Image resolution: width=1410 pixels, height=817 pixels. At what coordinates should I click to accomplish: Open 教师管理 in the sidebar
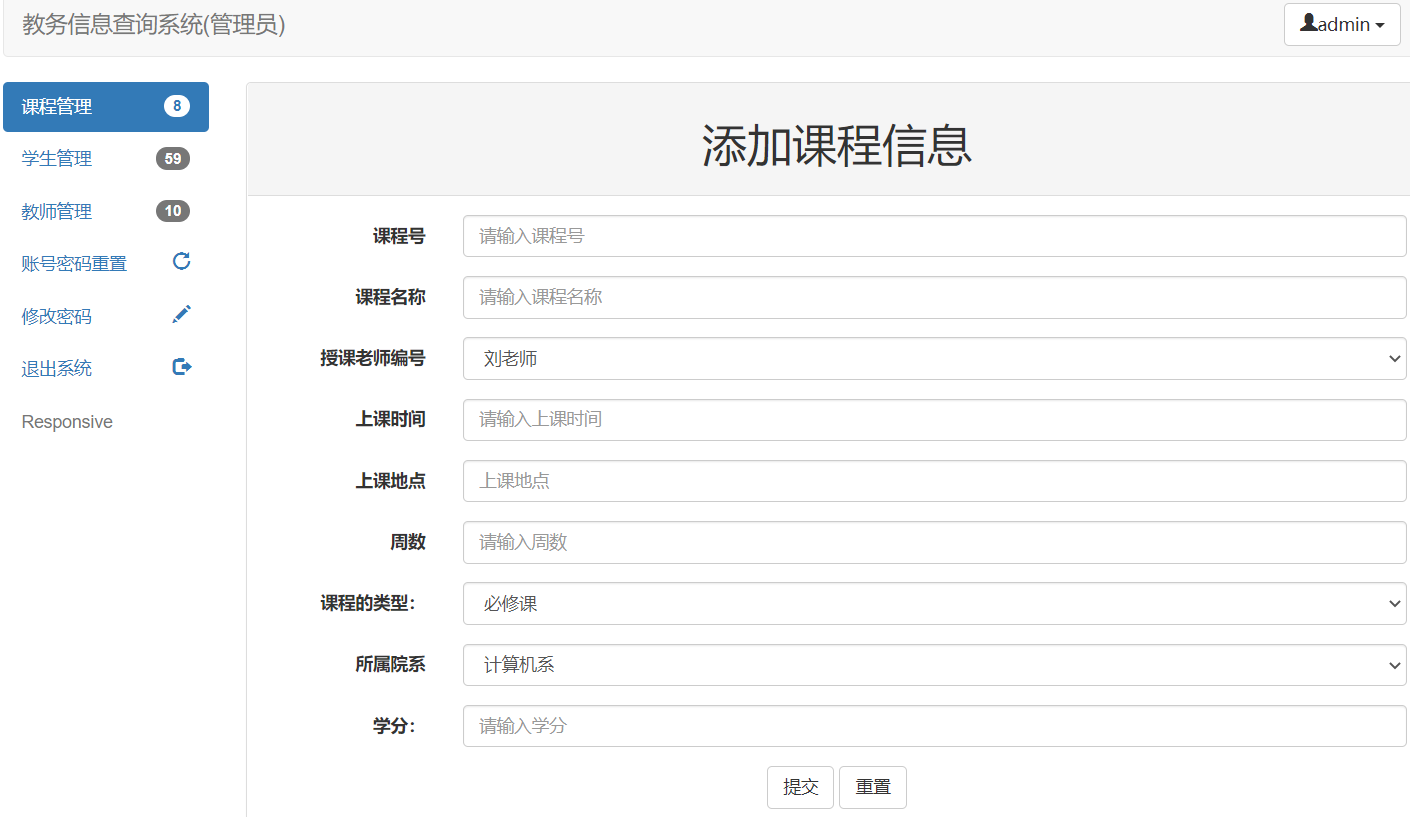coord(106,212)
